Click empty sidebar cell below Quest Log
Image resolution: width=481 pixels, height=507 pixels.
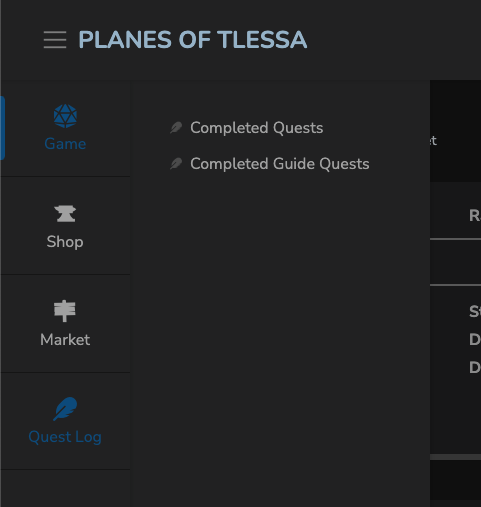65,488
